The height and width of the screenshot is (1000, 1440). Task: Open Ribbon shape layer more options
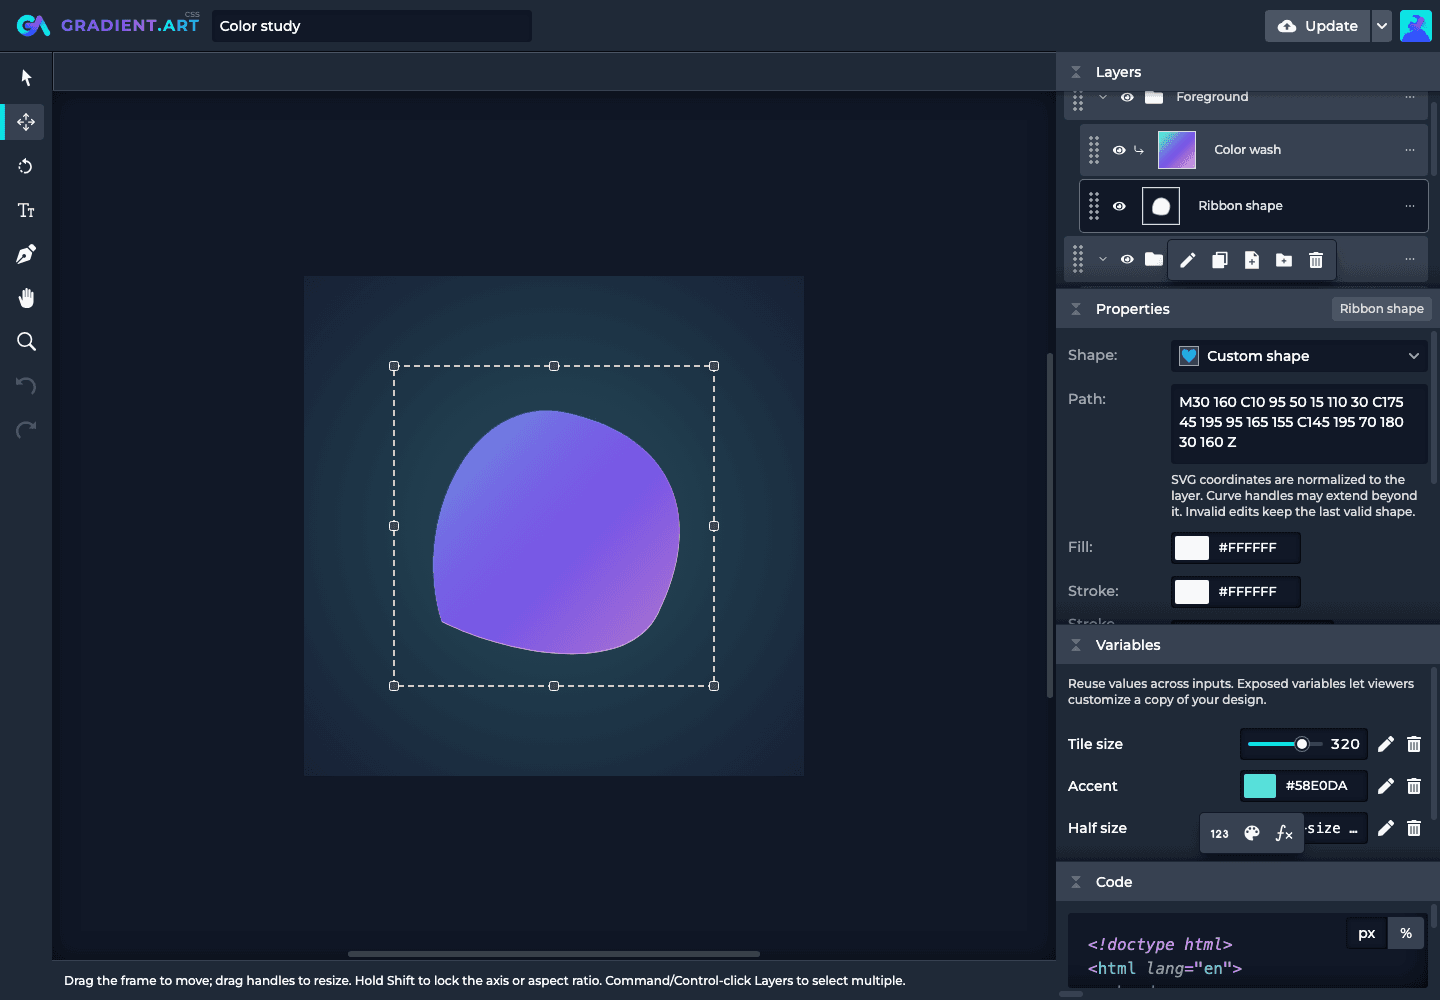(x=1410, y=206)
